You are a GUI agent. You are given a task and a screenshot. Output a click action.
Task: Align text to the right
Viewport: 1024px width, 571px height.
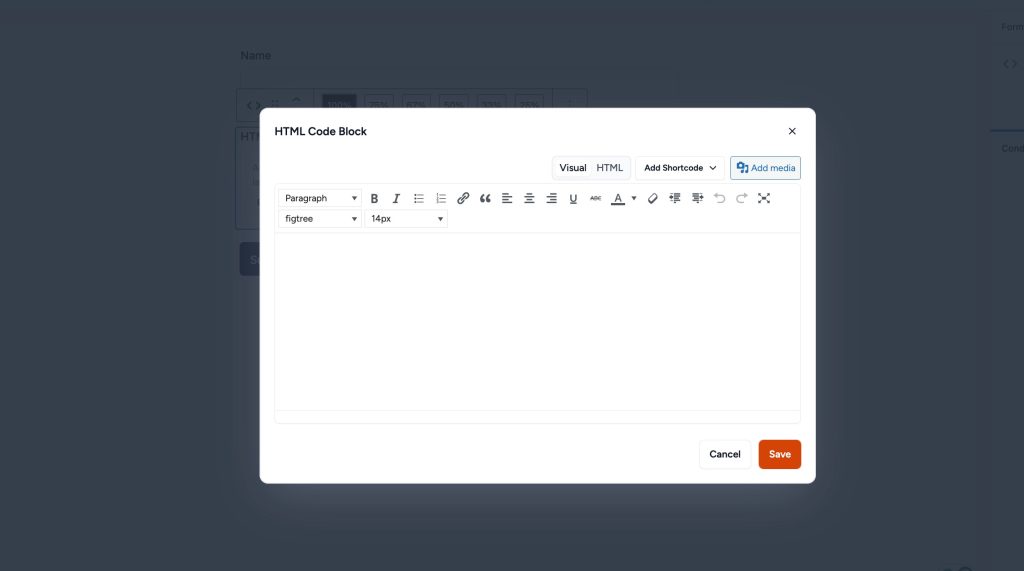click(x=551, y=198)
